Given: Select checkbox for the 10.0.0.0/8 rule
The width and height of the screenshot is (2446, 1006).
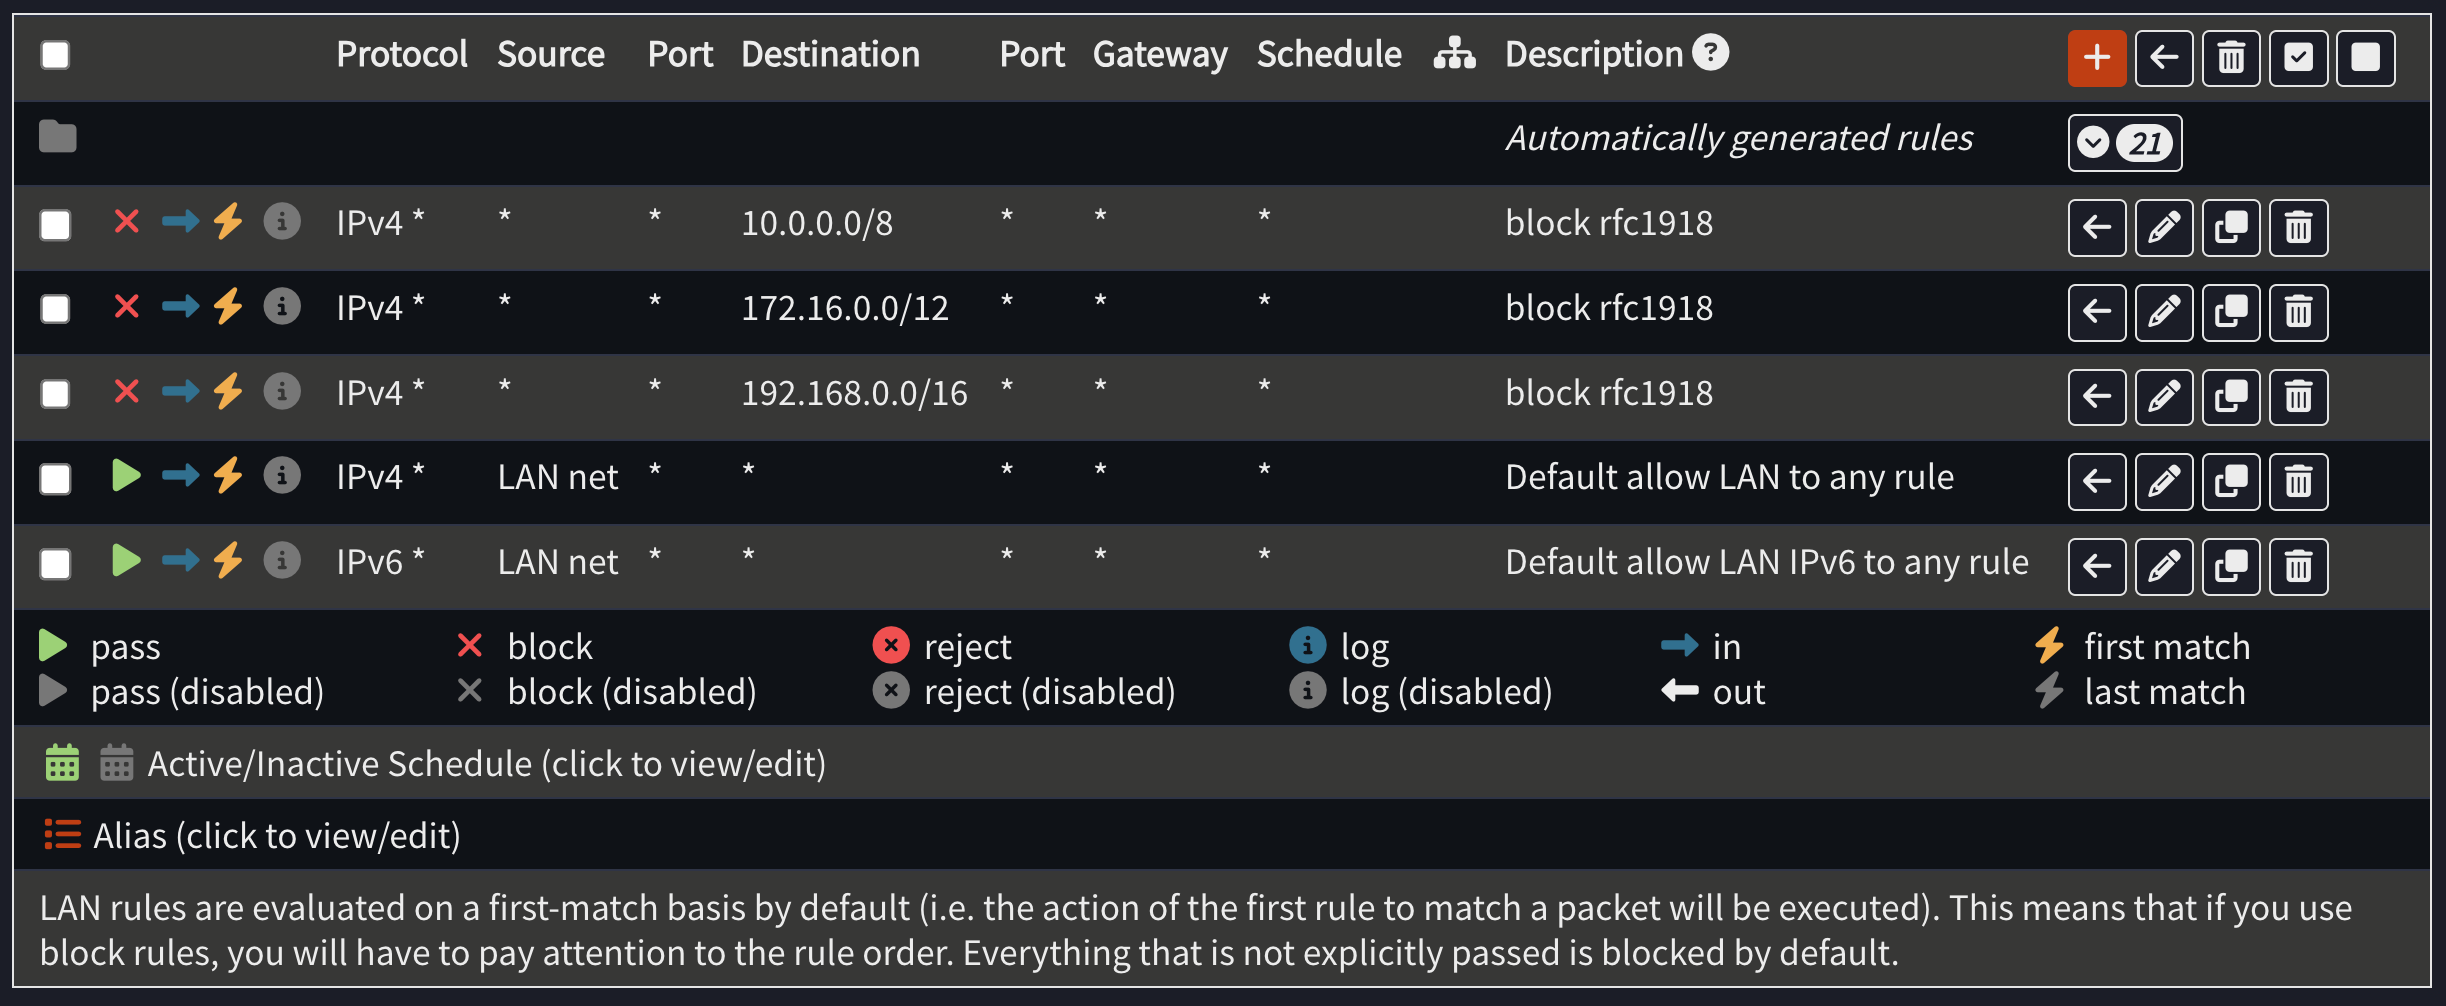Looking at the screenshot, I should [x=55, y=225].
